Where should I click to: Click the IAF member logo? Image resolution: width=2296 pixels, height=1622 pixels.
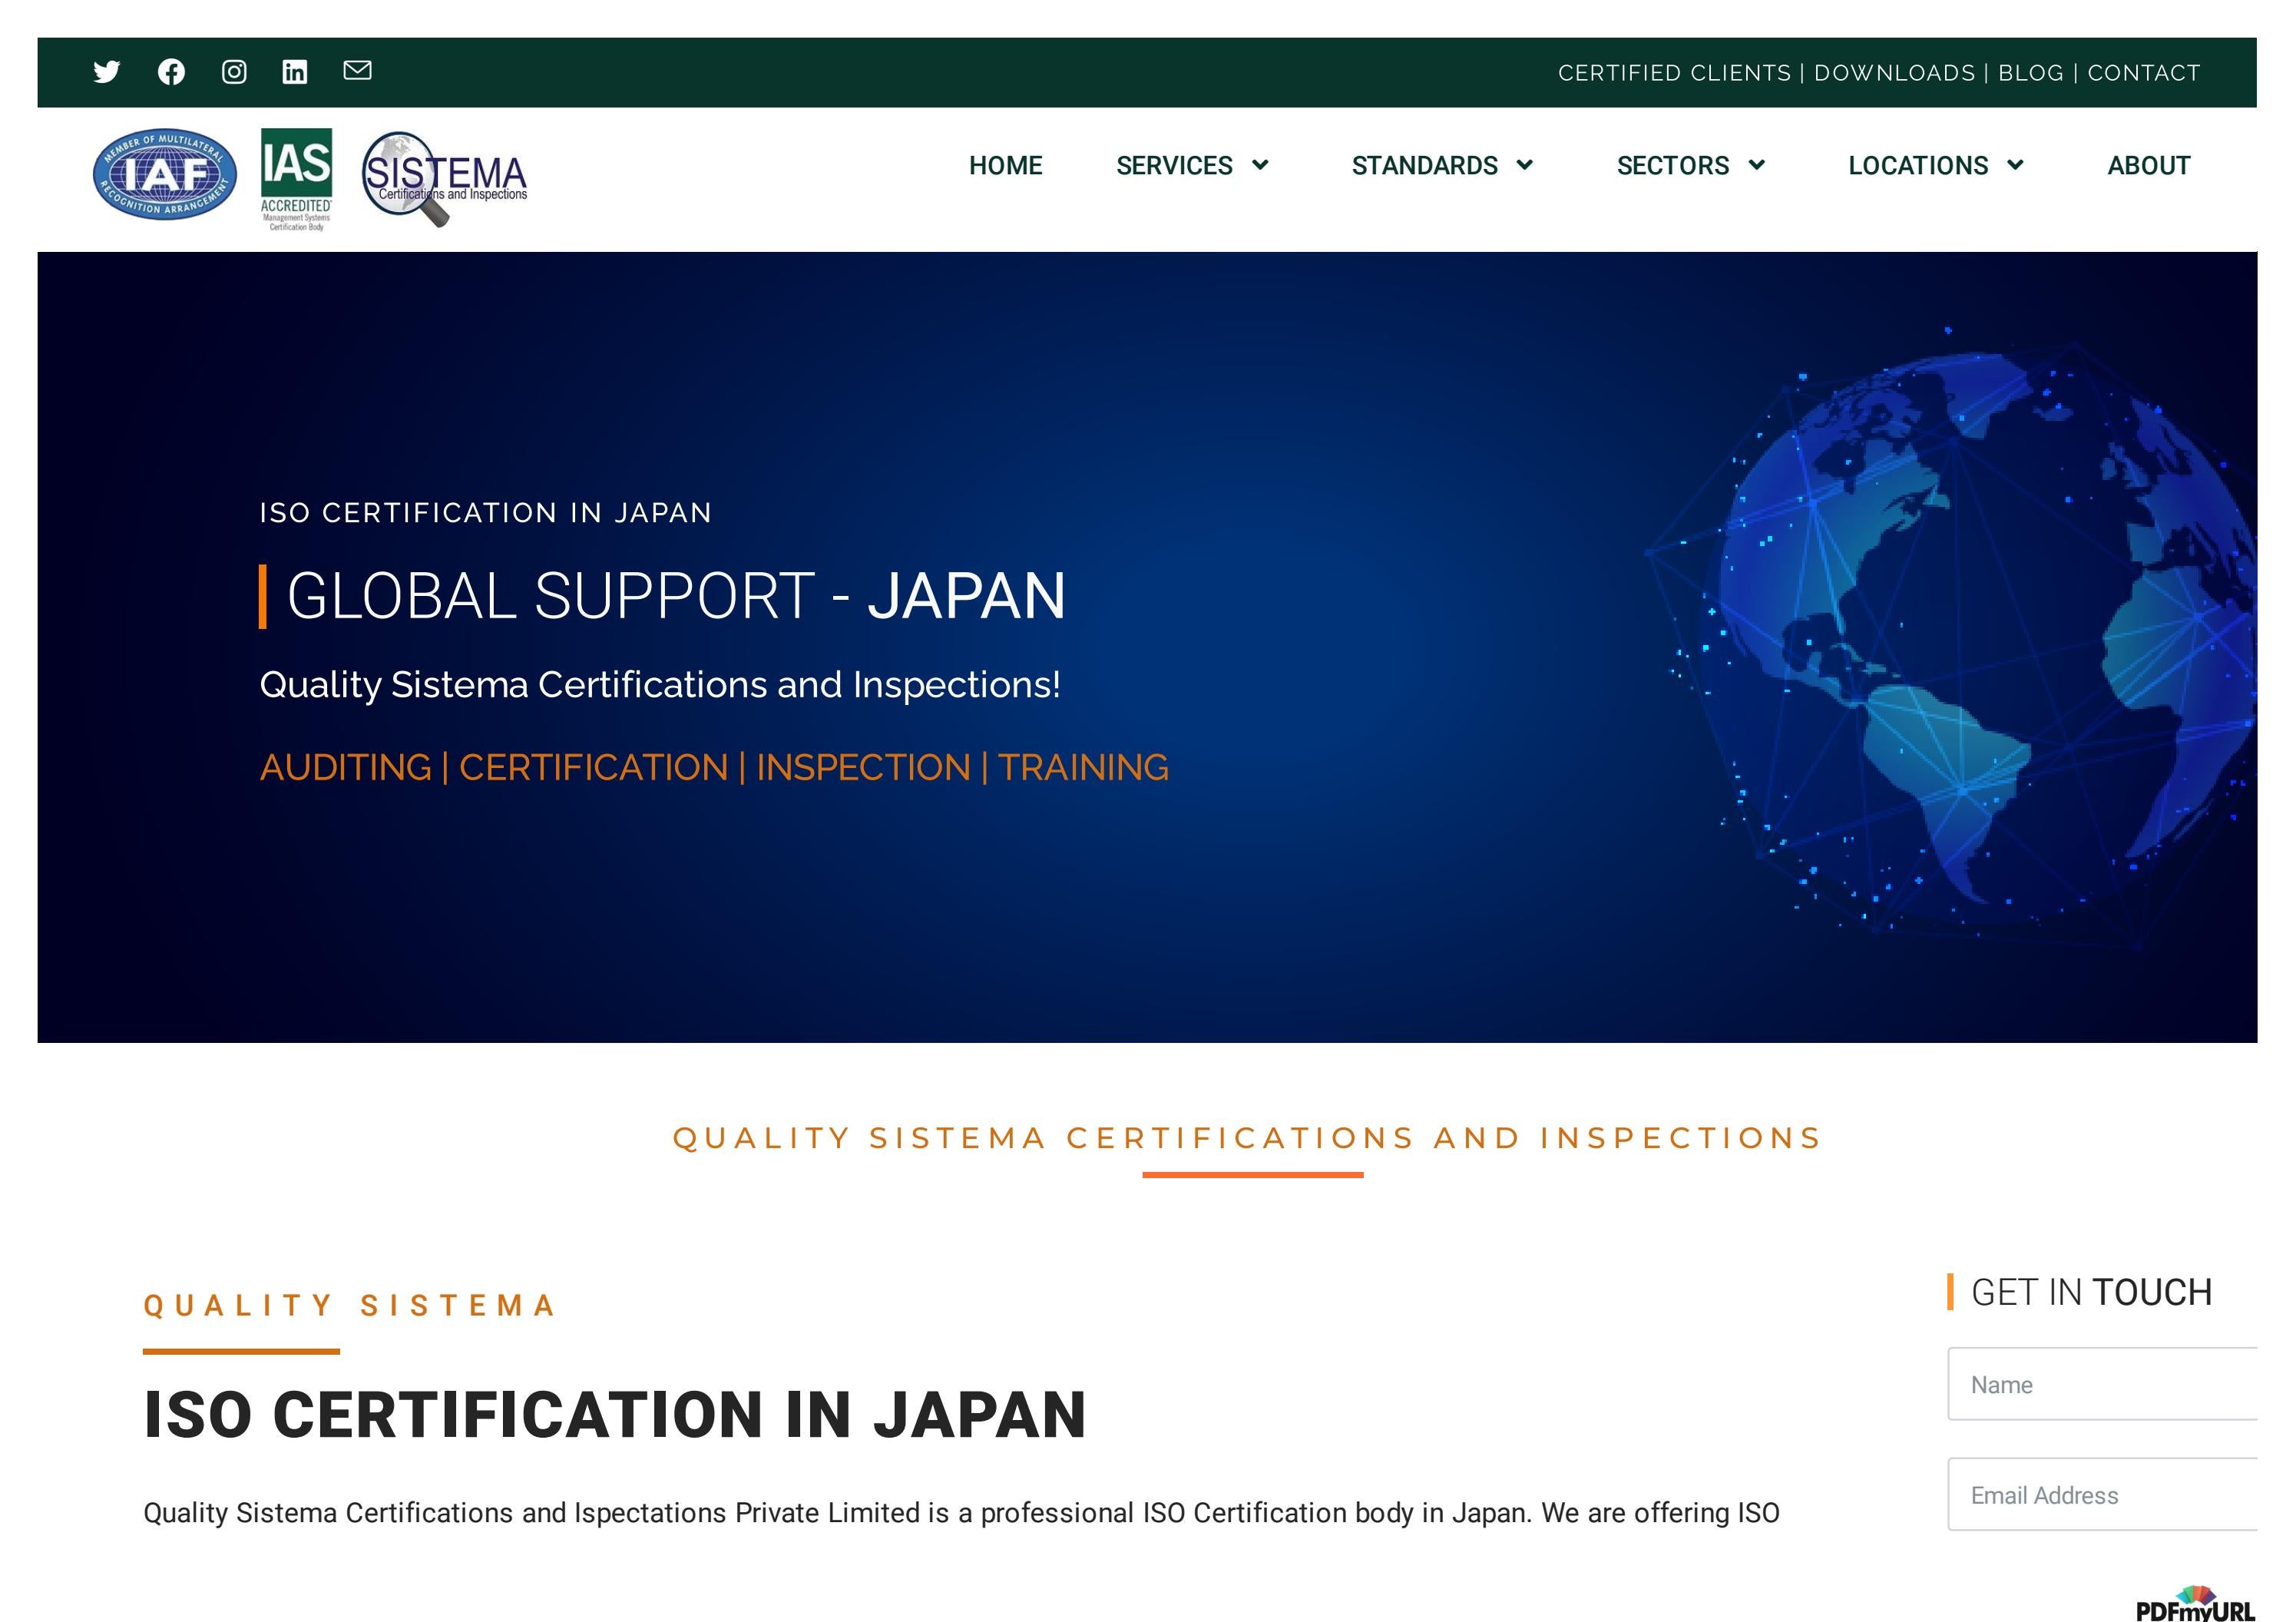163,175
